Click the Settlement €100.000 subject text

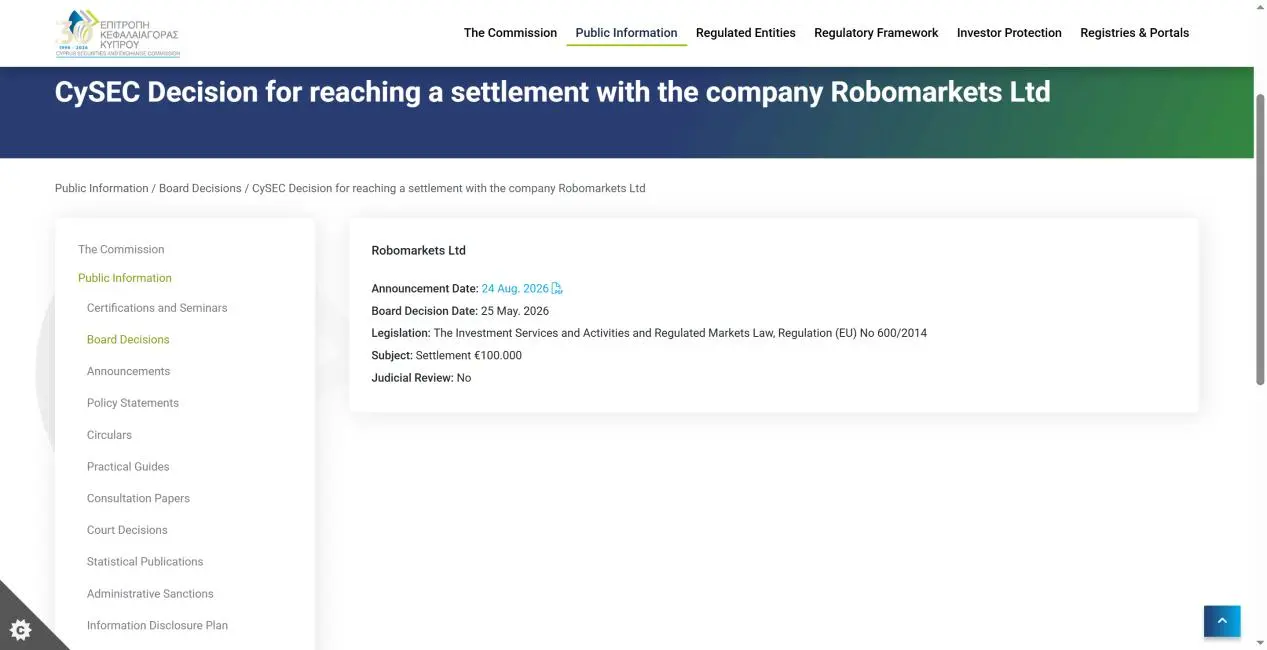point(446,355)
